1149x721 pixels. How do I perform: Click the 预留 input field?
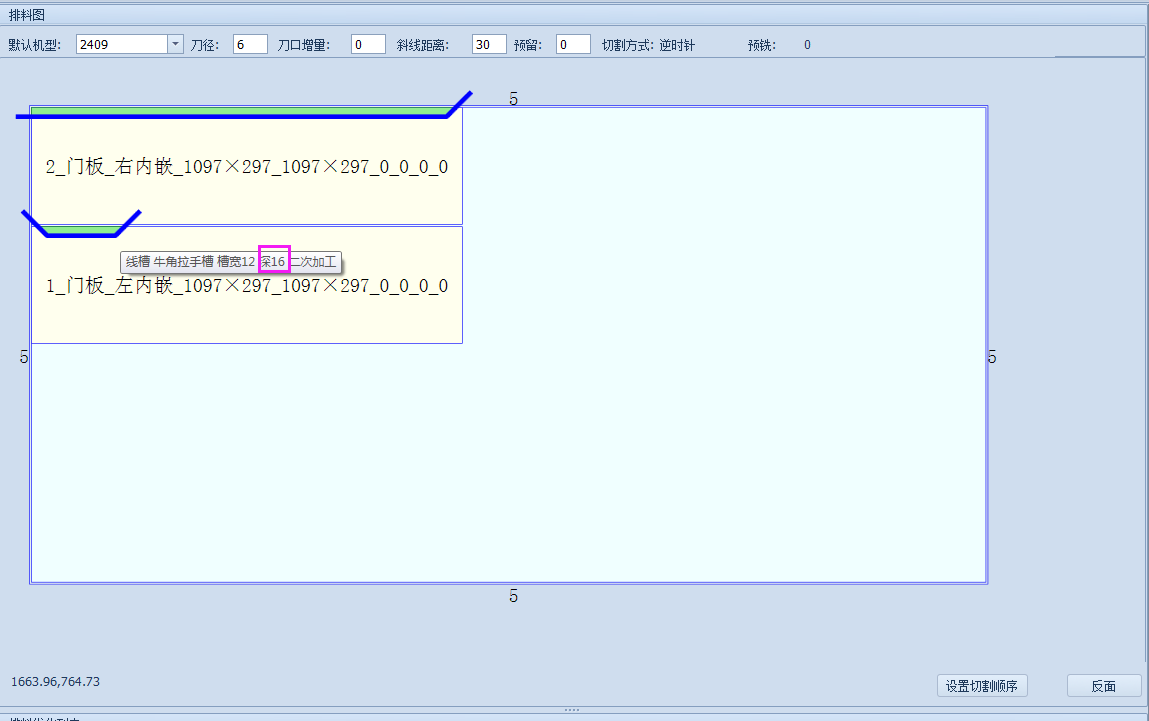[573, 45]
